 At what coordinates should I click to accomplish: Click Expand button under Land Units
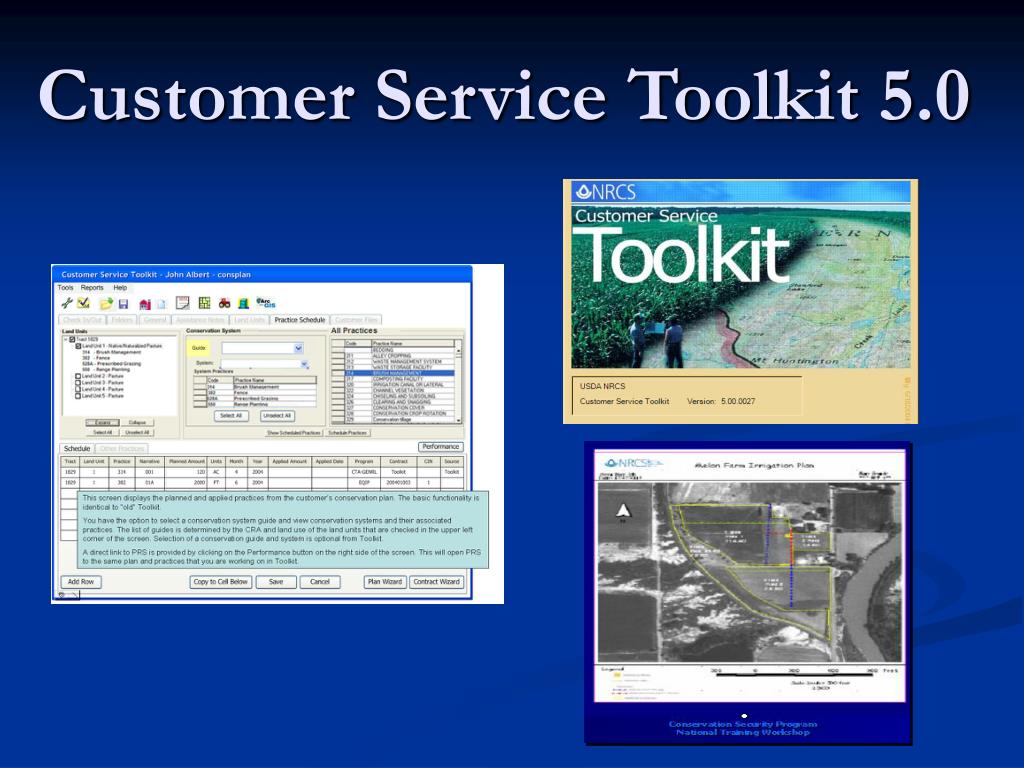tap(103, 423)
